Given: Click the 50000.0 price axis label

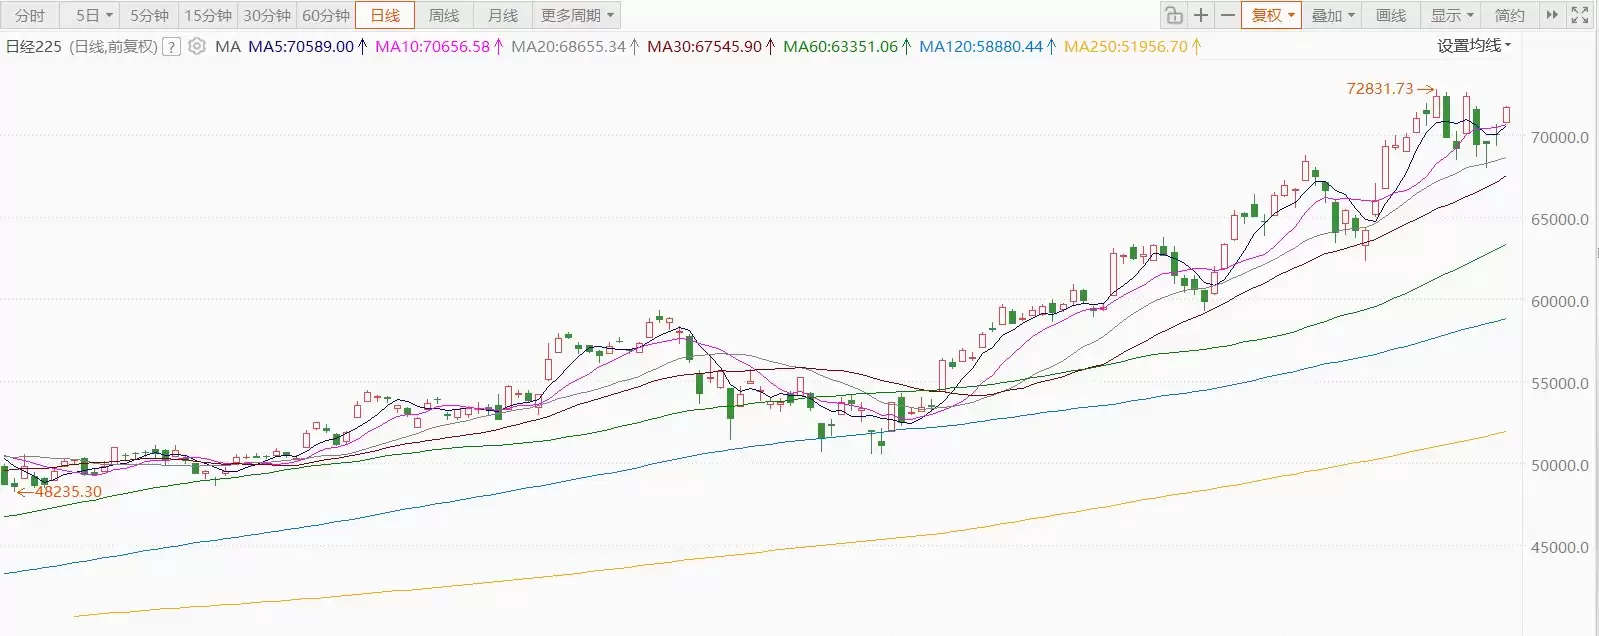Looking at the screenshot, I should click(1559, 465).
